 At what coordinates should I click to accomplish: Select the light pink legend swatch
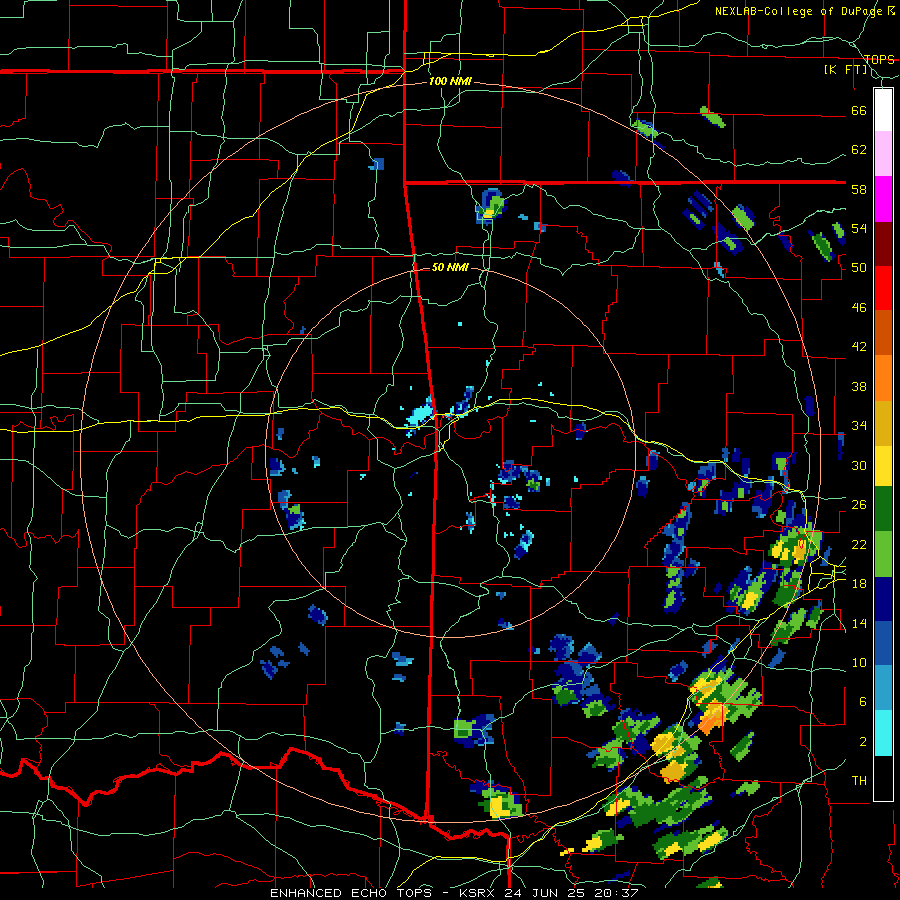pos(883,153)
